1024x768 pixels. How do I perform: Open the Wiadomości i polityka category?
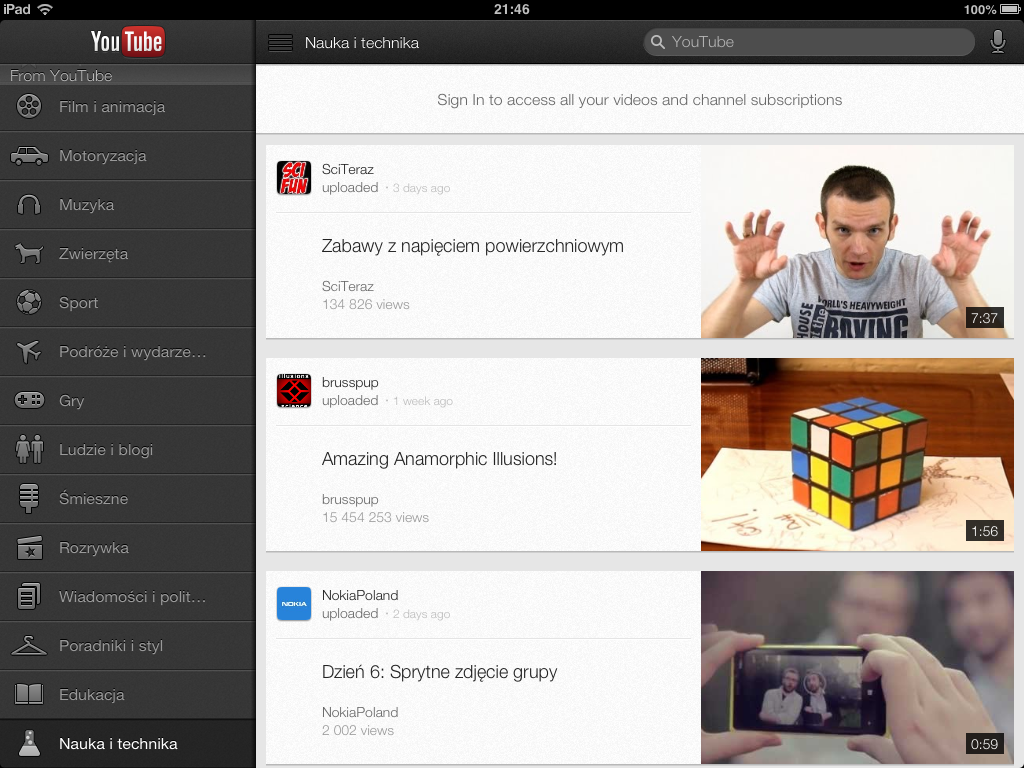(132, 597)
